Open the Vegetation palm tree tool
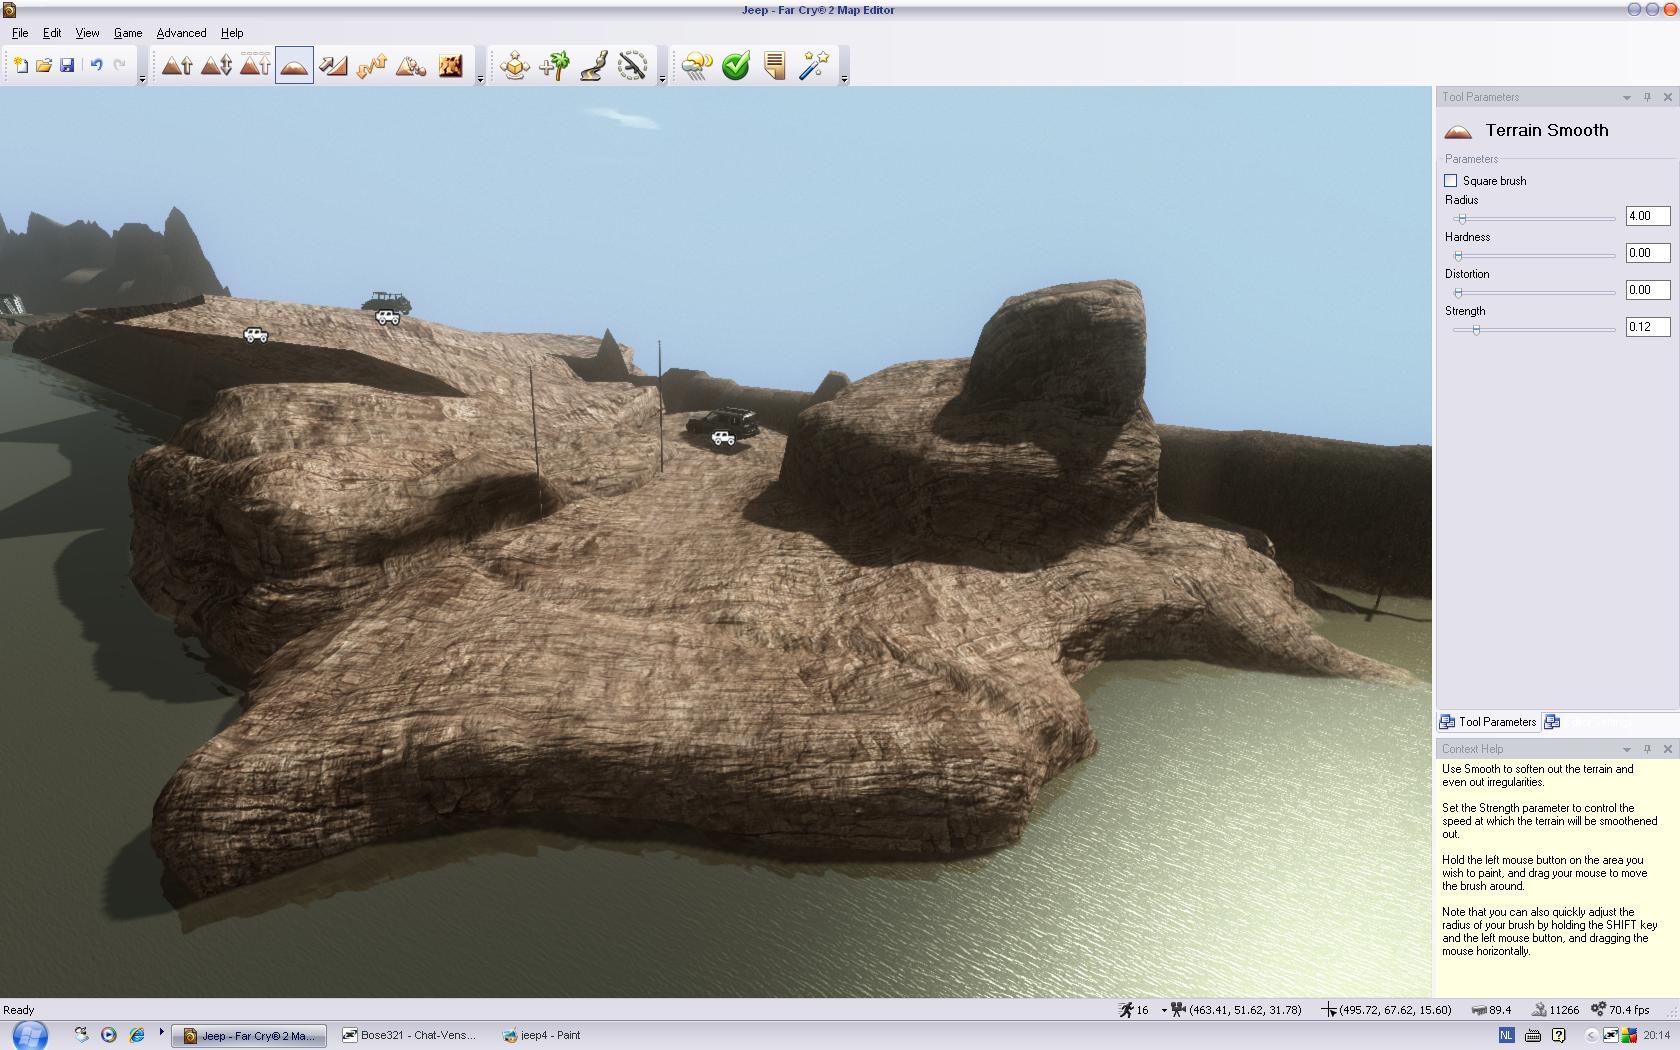This screenshot has height=1050, width=1680. 554,66
